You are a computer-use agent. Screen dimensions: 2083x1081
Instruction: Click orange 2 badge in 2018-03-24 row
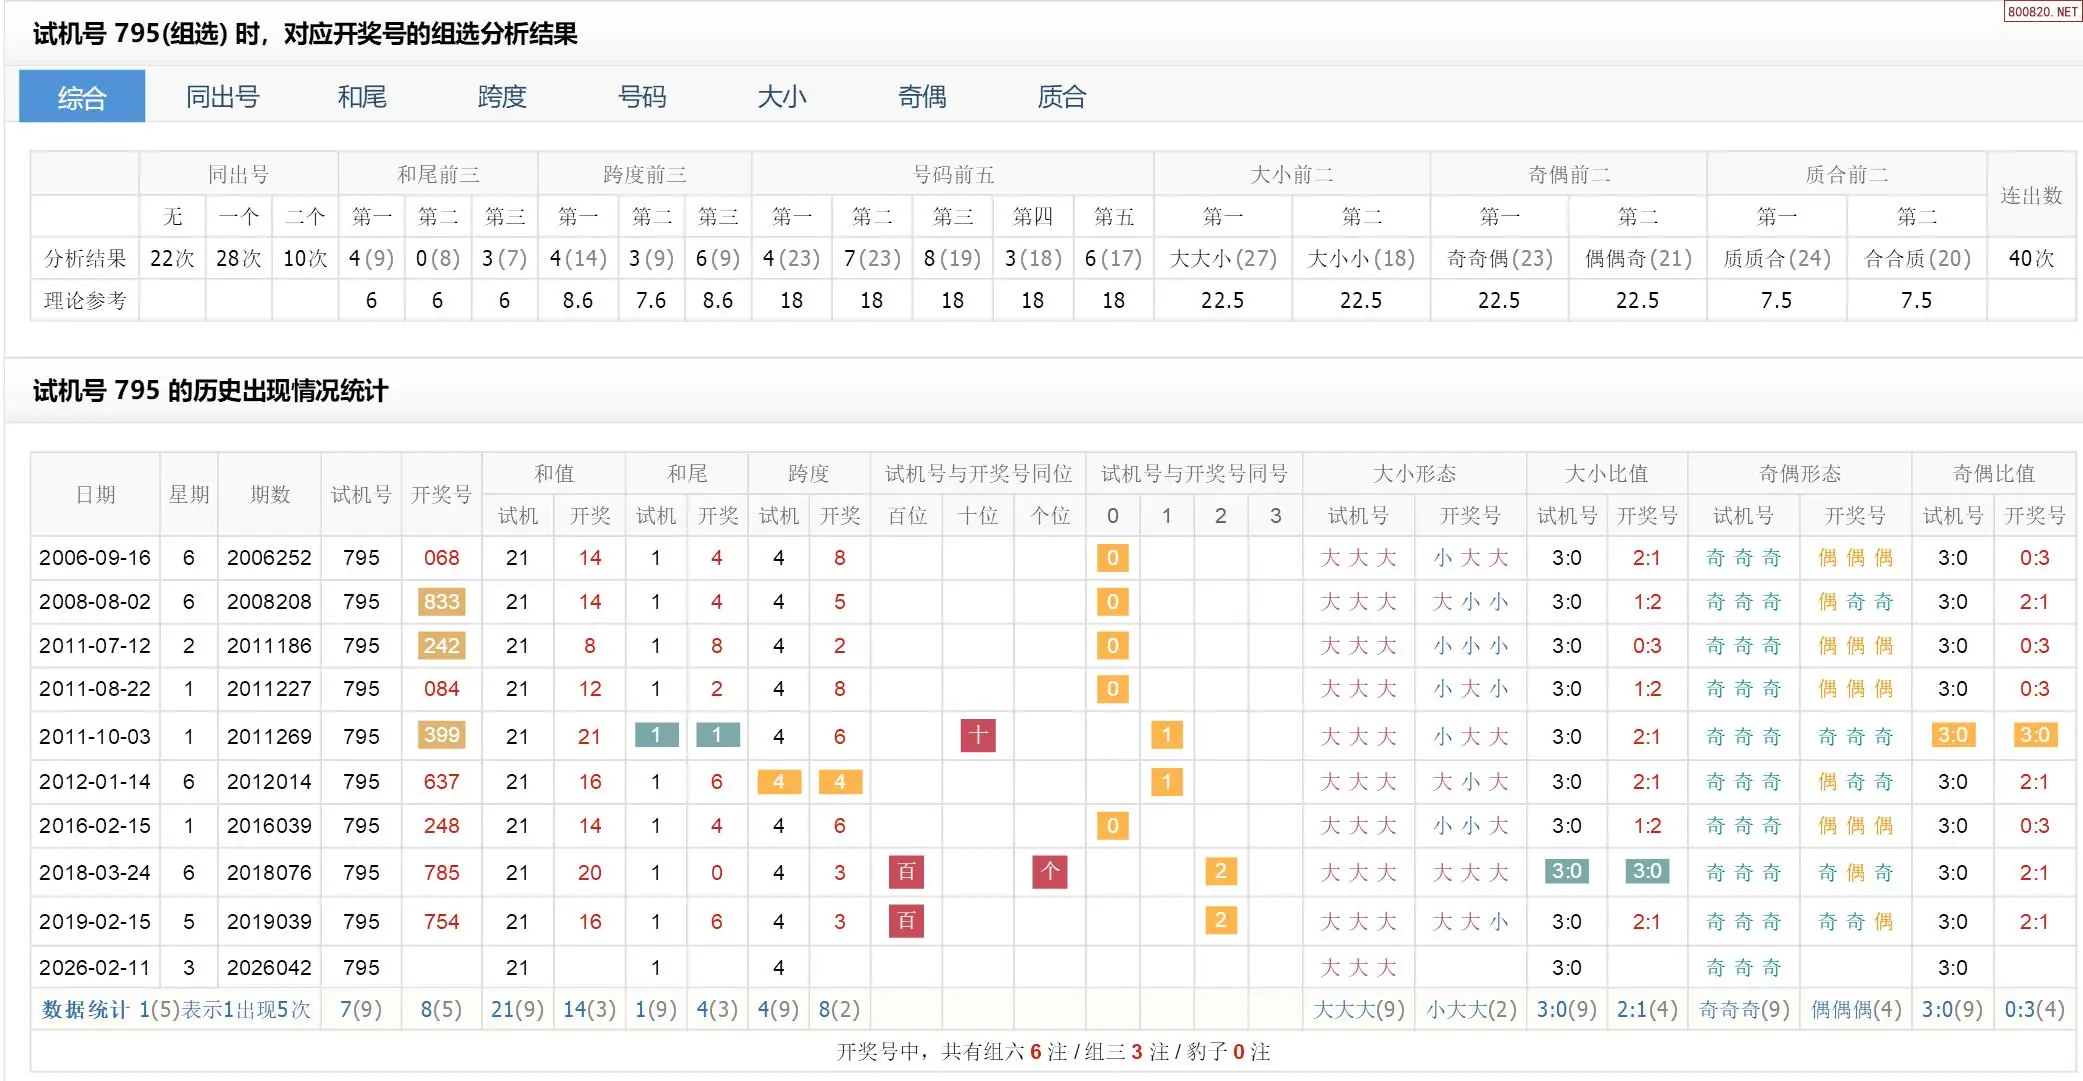(x=1220, y=872)
